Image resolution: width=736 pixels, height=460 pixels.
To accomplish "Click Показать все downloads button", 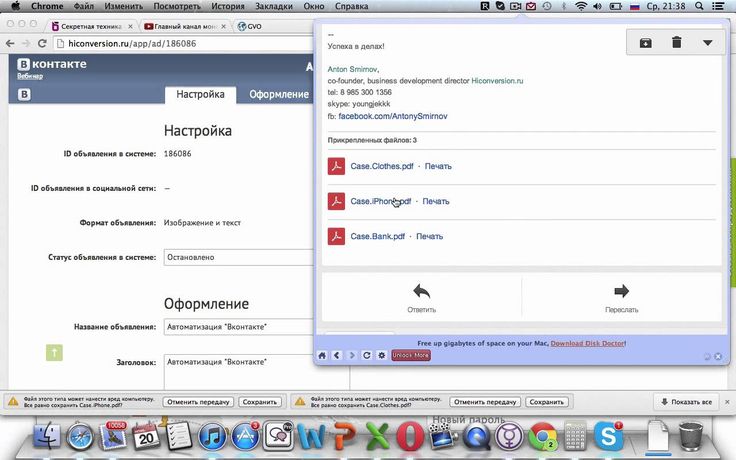I will 686,402.
